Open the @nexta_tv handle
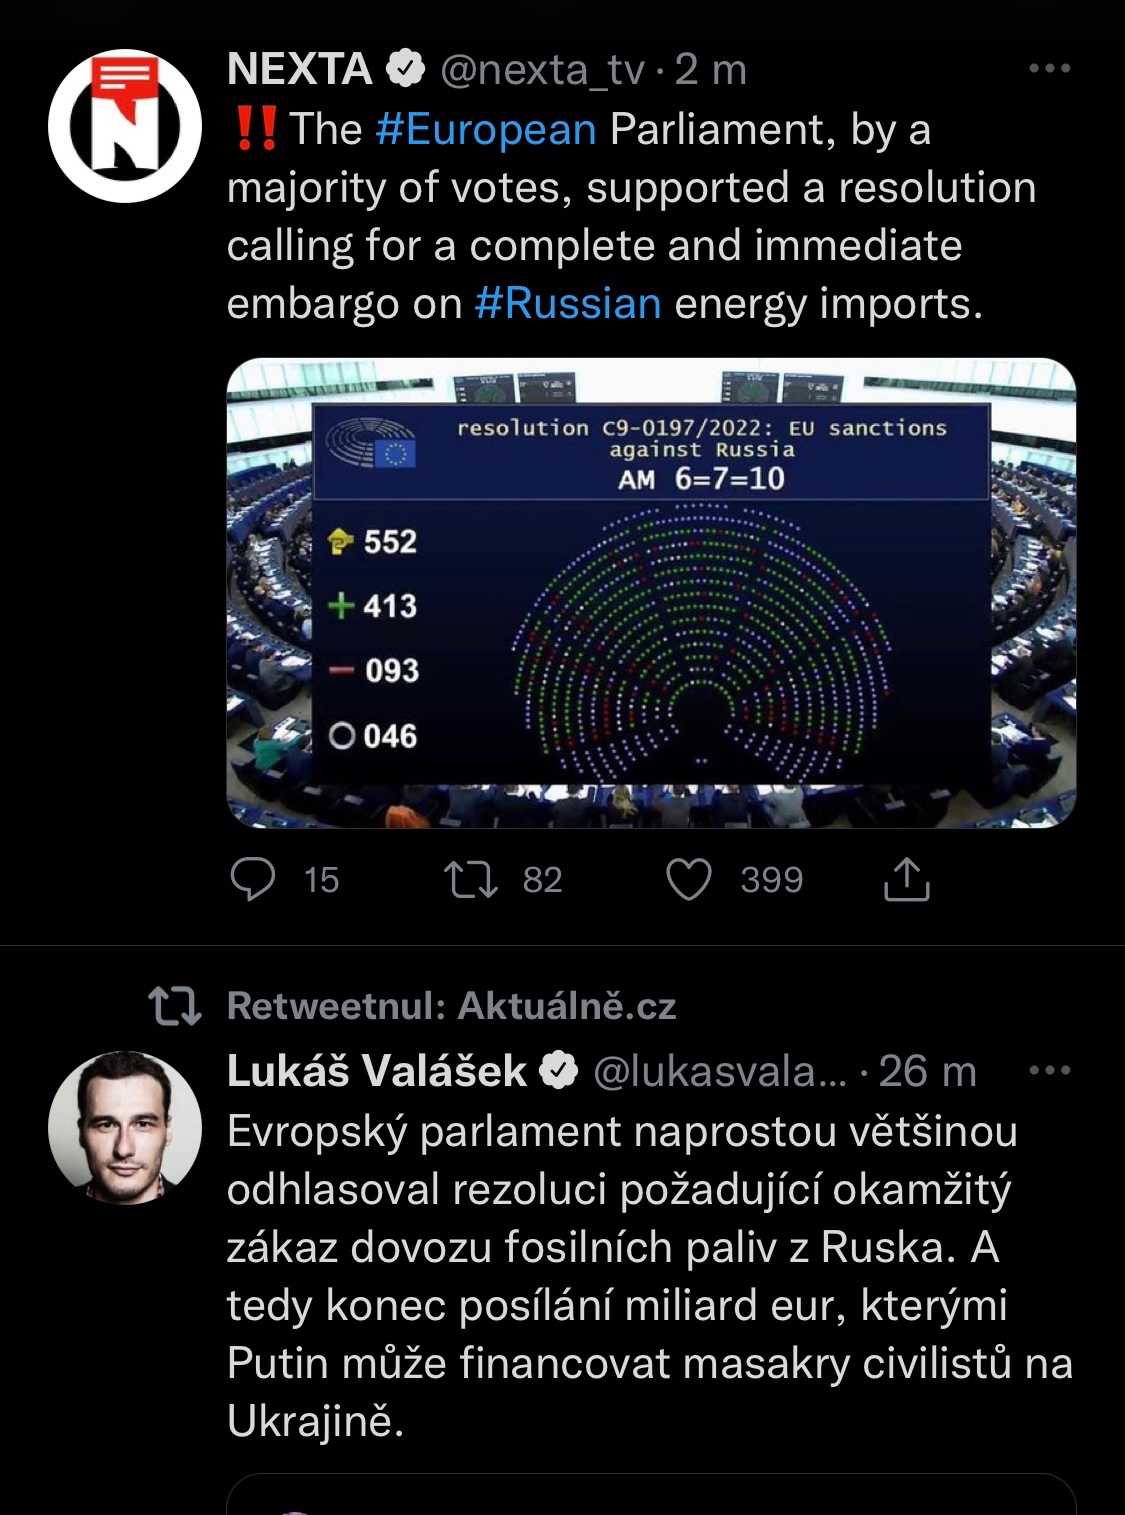This screenshot has width=1125, height=1515. [x=543, y=70]
